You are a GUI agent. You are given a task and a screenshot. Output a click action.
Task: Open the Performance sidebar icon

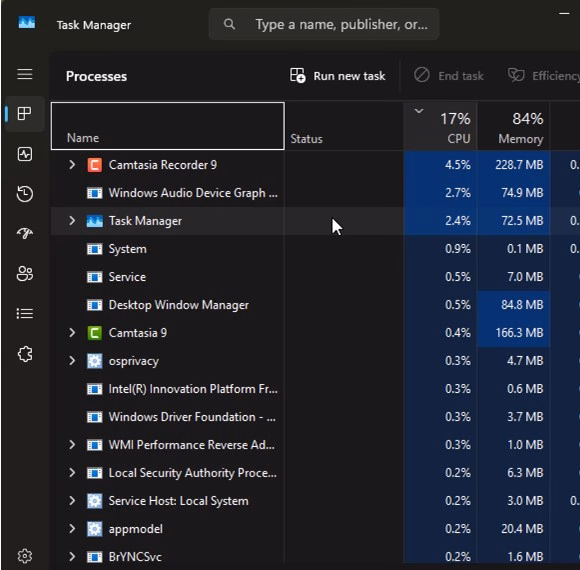pos(25,154)
